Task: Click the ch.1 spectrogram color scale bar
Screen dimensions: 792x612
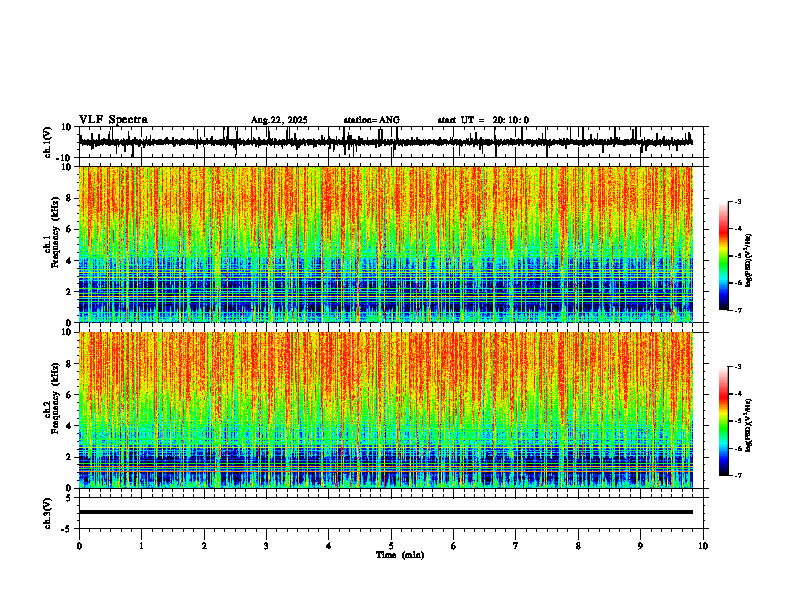Action: click(x=723, y=256)
